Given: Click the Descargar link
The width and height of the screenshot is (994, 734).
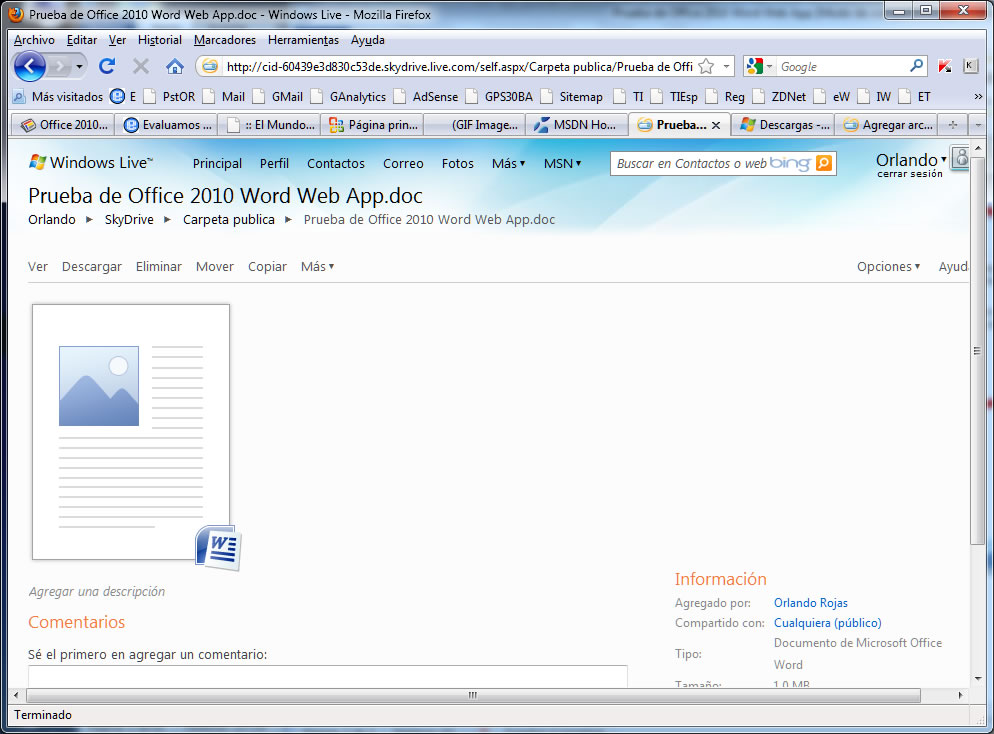Looking at the screenshot, I should click(91, 266).
